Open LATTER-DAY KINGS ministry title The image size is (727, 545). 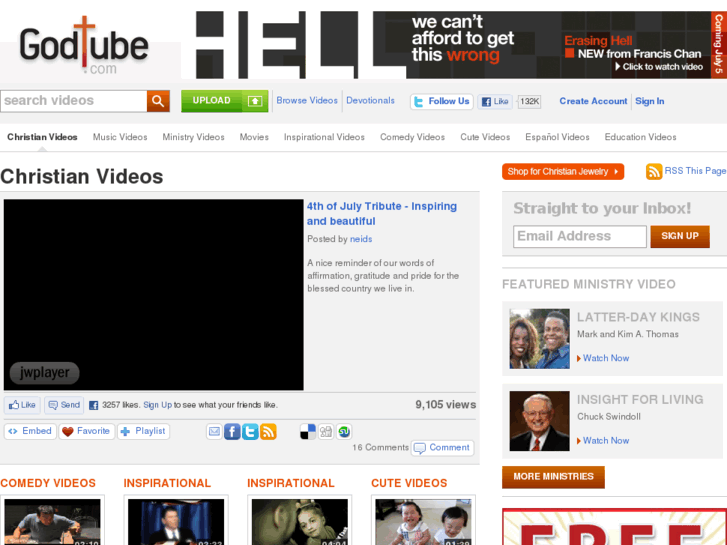(638, 317)
